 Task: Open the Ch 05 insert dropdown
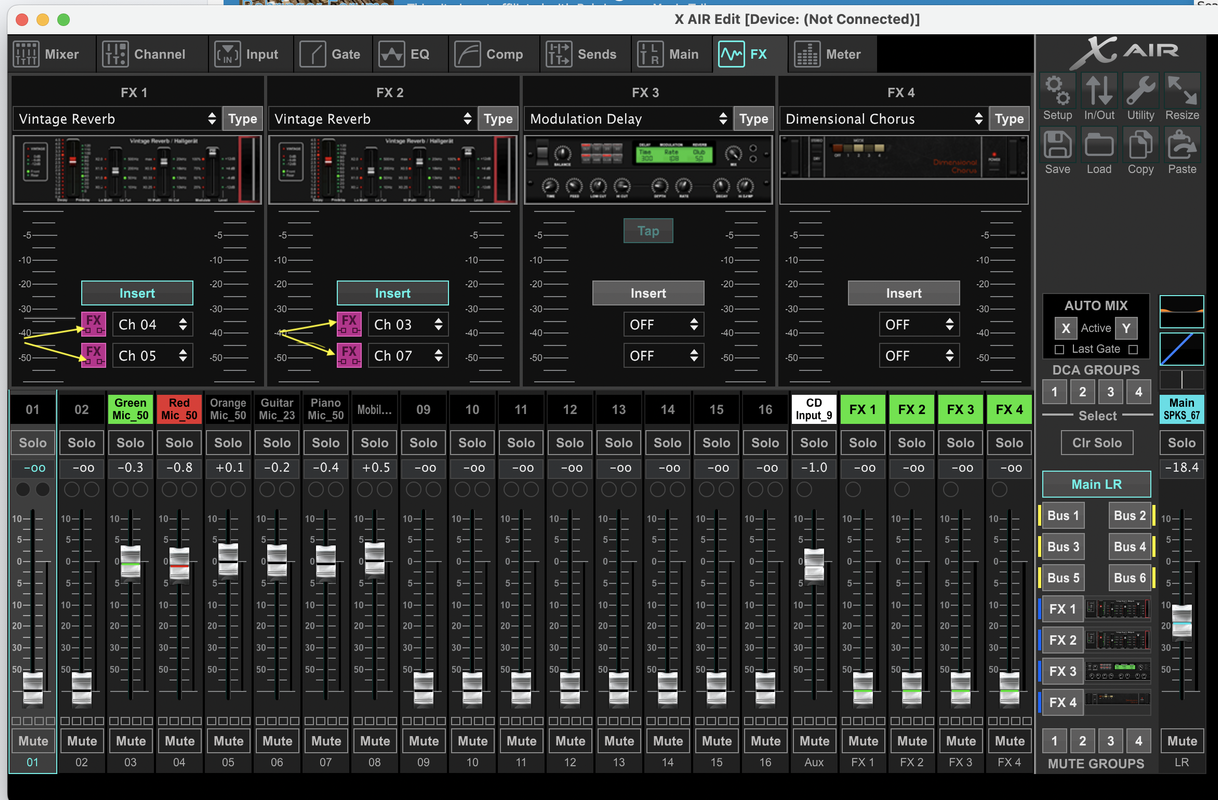click(x=152, y=355)
